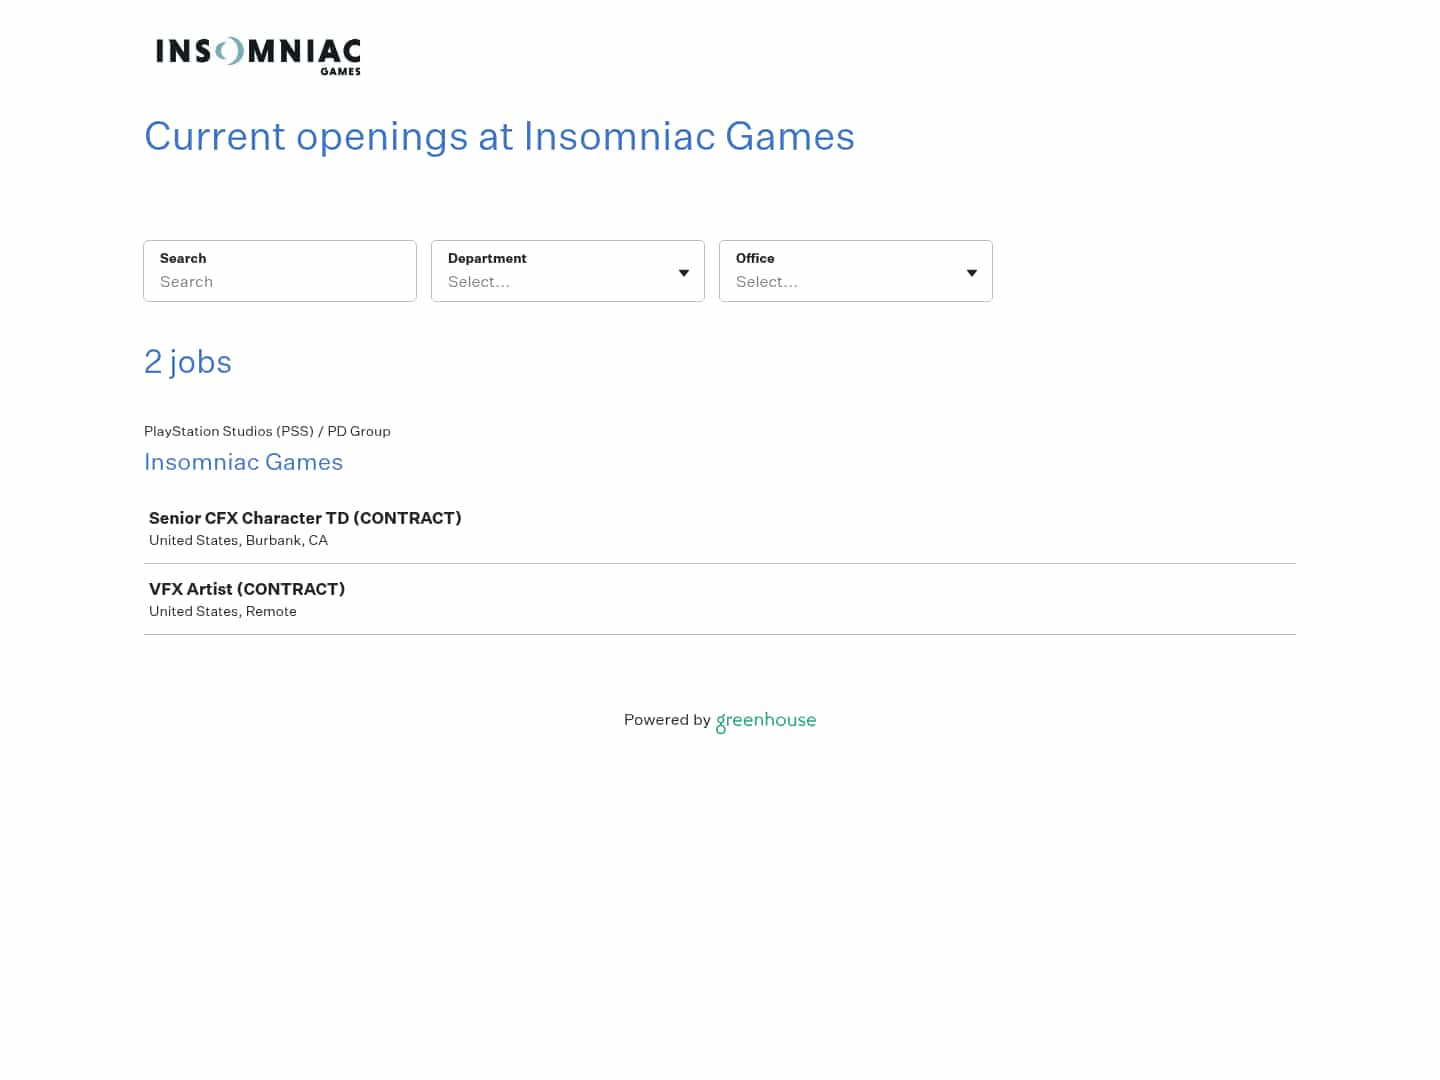The image size is (1440, 1080).
Task: Select the Department filter box
Action: coord(568,271)
